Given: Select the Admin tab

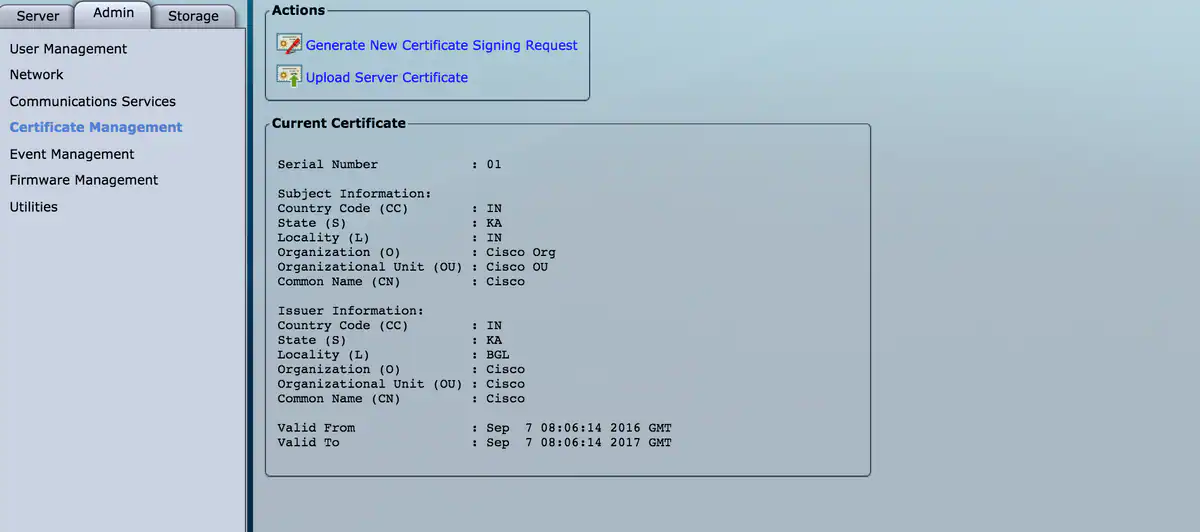Looking at the screenshot, I should tap(113, 14).
